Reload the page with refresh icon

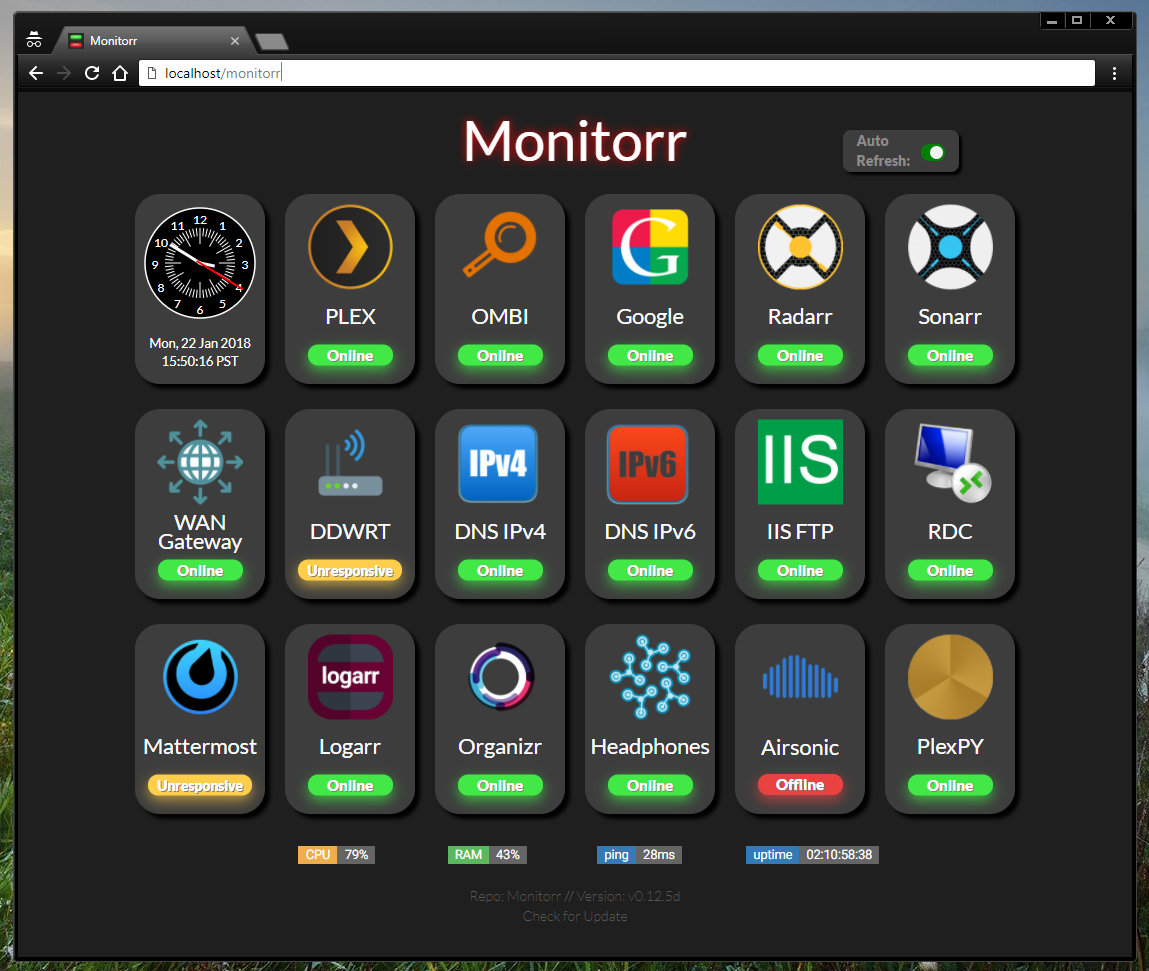point(92,73)
